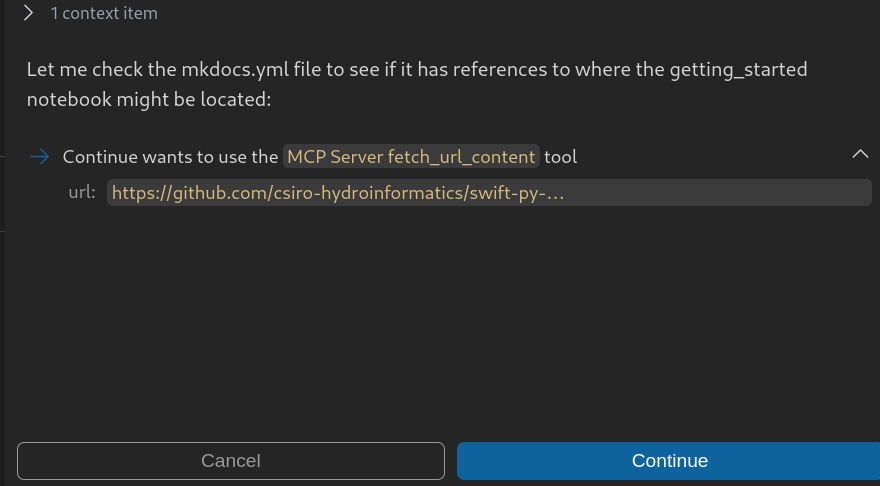Click "notebook might be located:" text line
The height and width of the screenshot is (486, 880).
[149, 100]
